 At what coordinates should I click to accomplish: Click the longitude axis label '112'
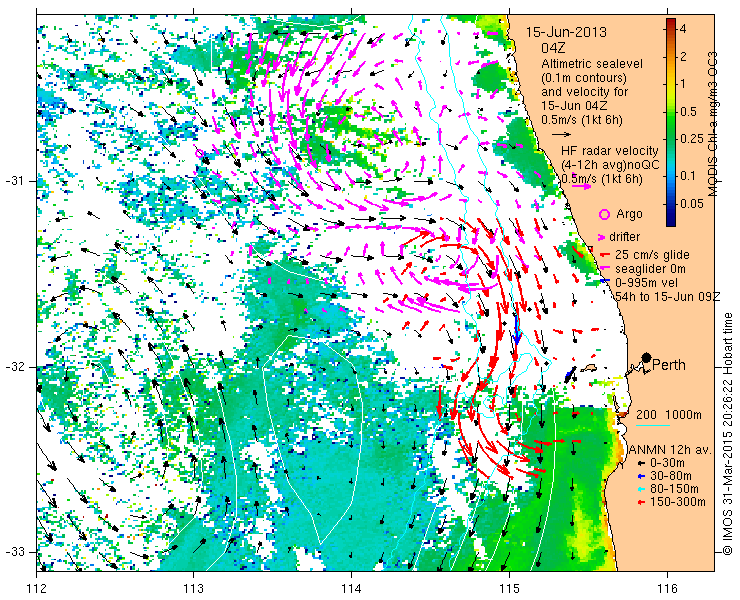point(36,589)
